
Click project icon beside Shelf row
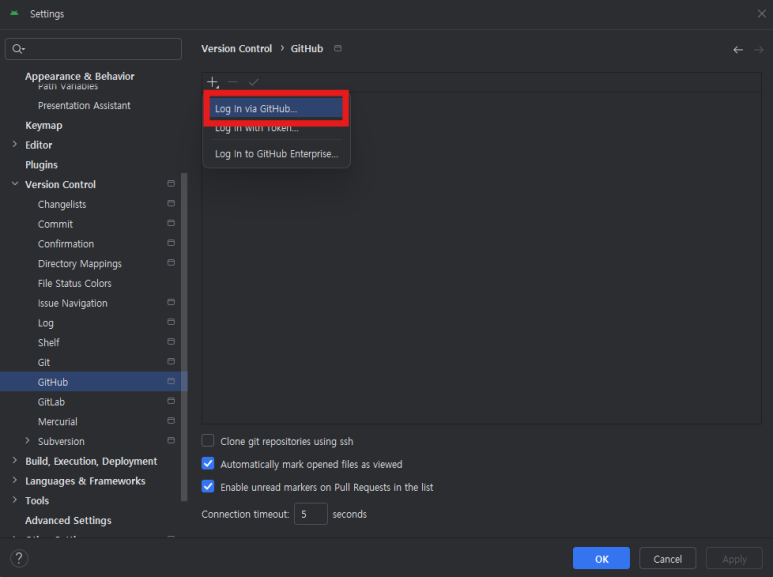pyautogui.click(x=171, y=341)
